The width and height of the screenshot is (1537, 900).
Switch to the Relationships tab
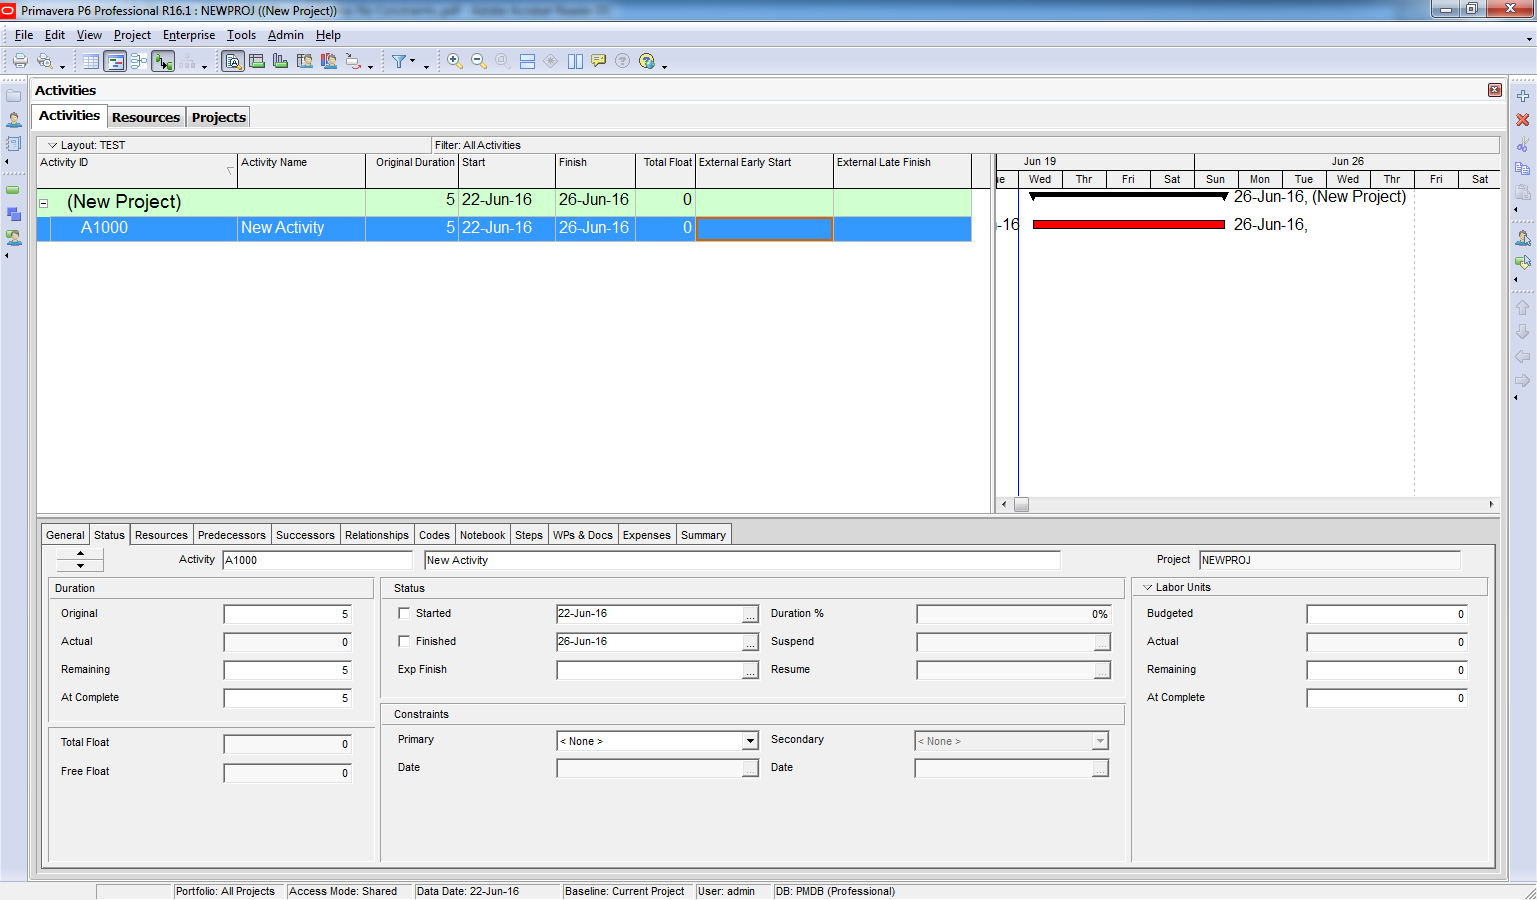[376, 535]
